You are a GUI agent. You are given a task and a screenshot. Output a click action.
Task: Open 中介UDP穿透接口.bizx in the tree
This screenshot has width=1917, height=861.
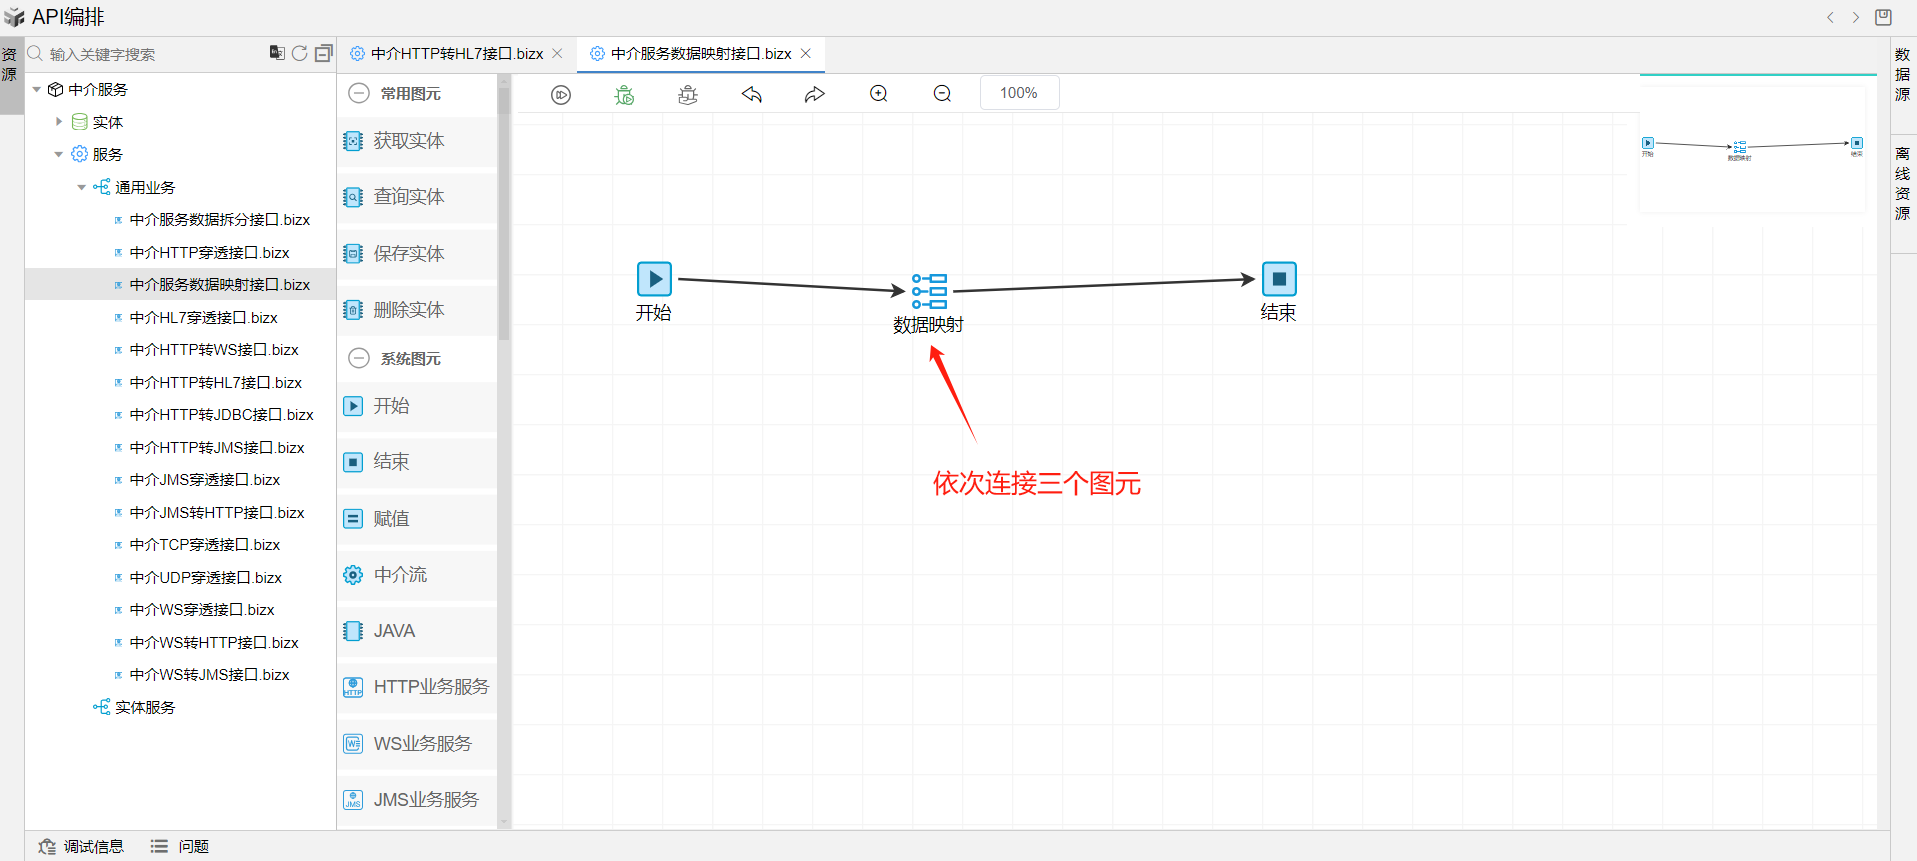[x=206, y=578]
